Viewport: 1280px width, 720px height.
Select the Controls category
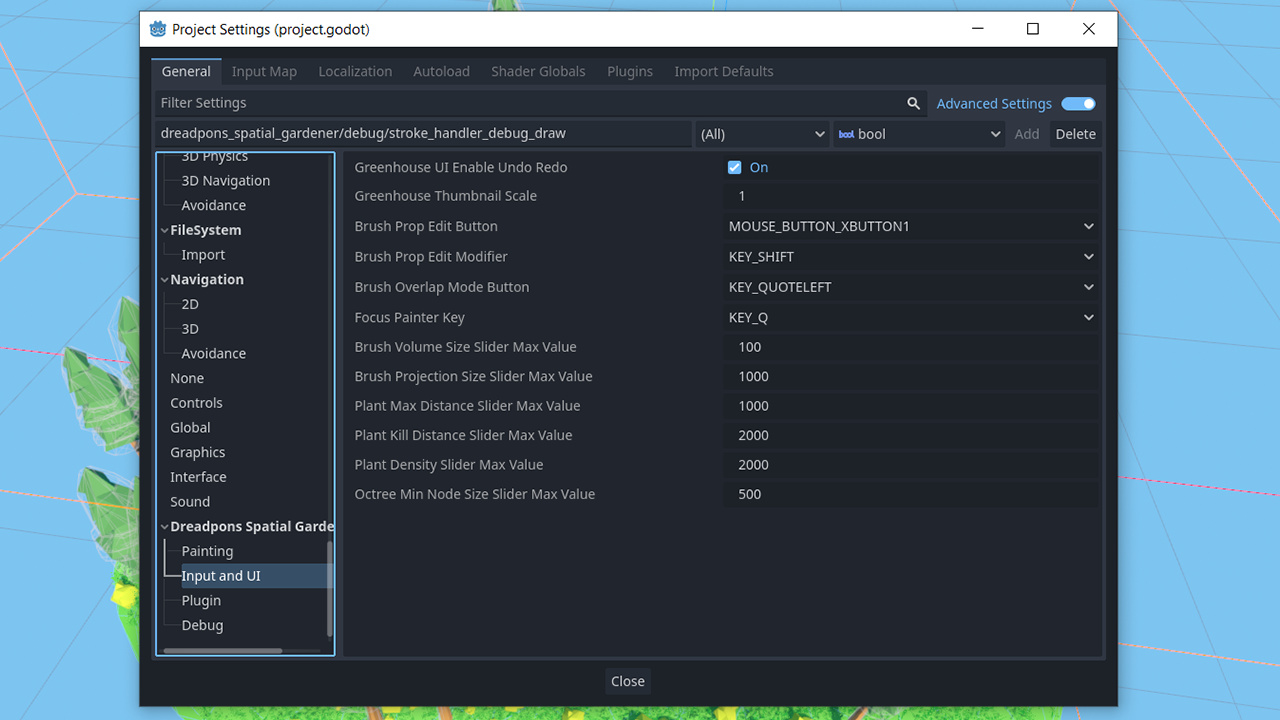click(x=196, y=403)
